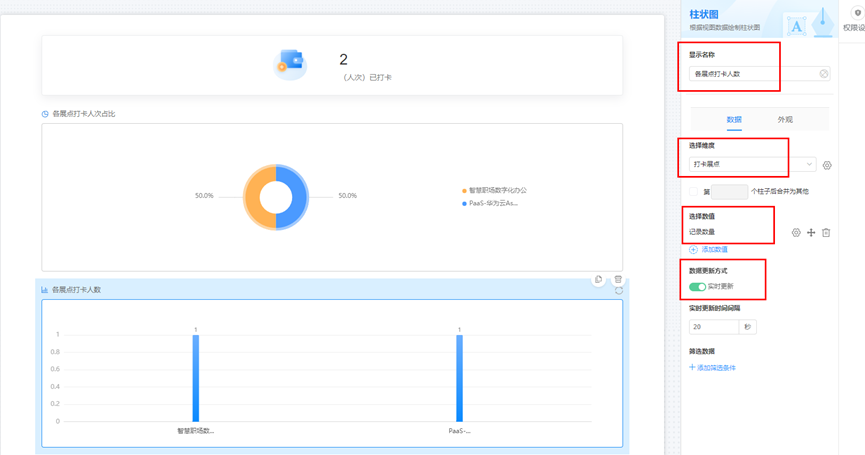Open settings gear beside 打卡展点 dimension
This screenshot has height=455, width=865.
tap(826, 165)
